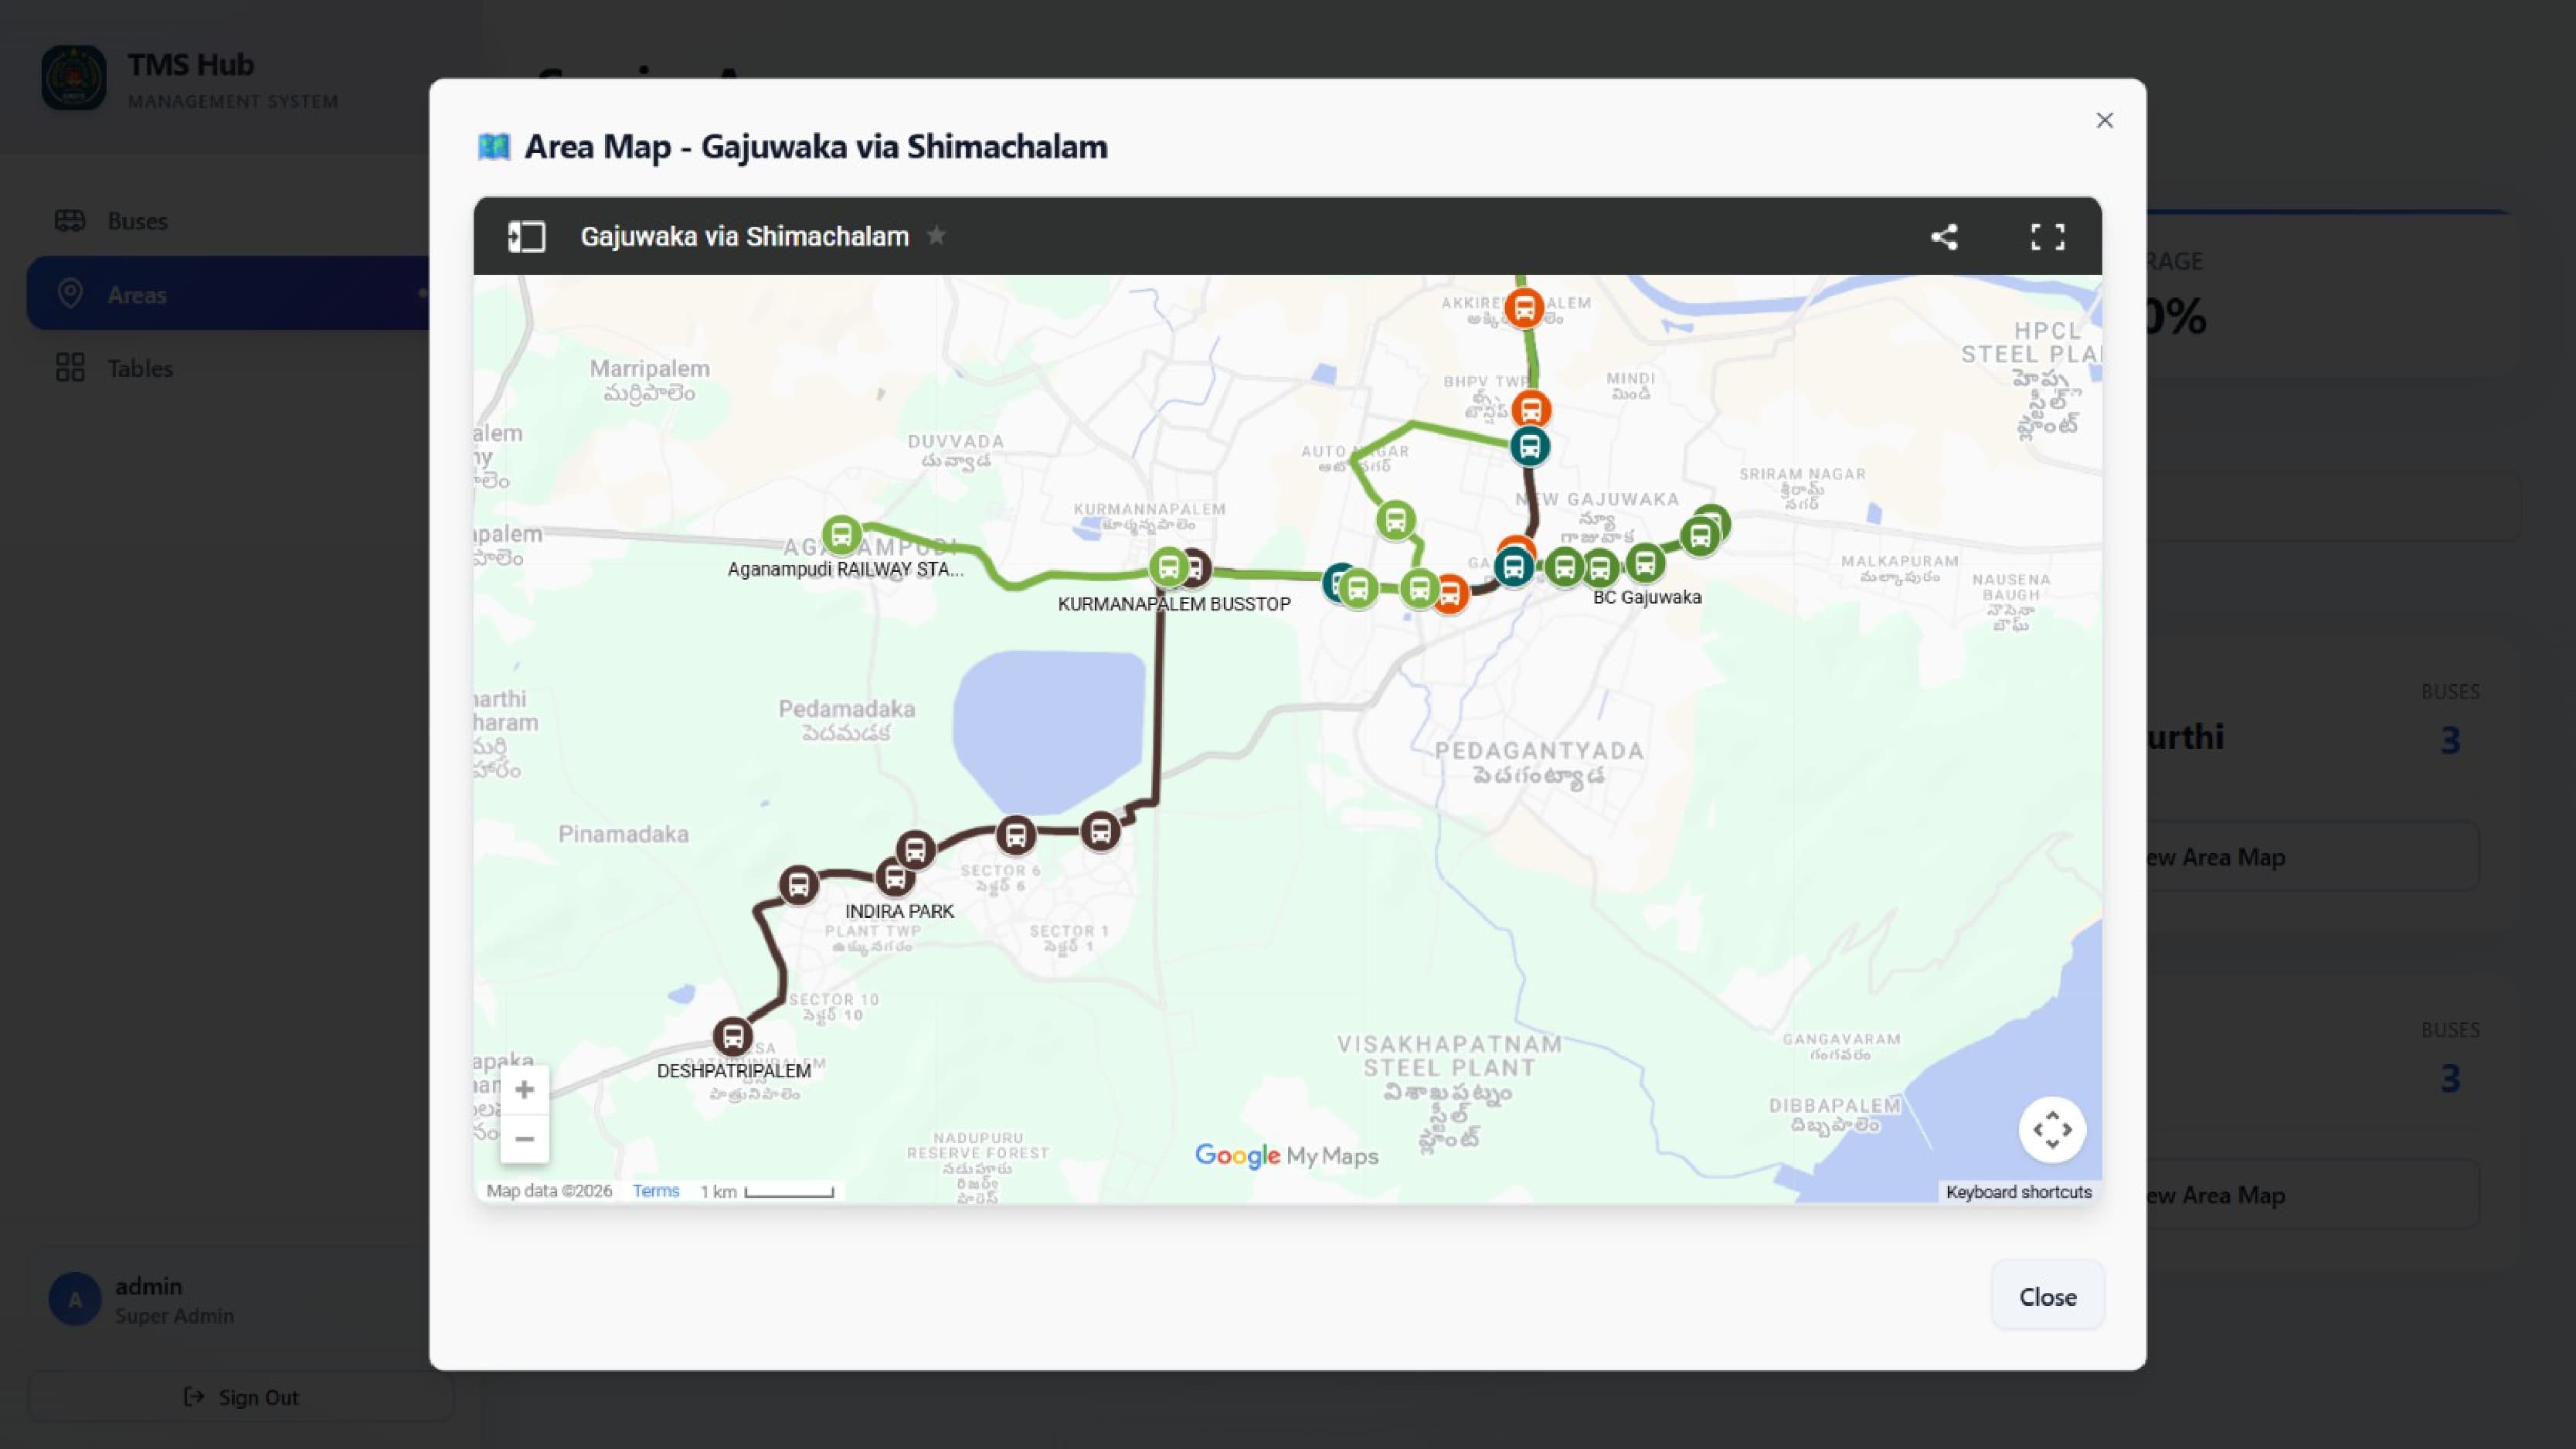Click the brown bus marker south of the lake
The height and width of the screenshot is (1449, 2576).
pyautogui.click(x=1101, y=832)
